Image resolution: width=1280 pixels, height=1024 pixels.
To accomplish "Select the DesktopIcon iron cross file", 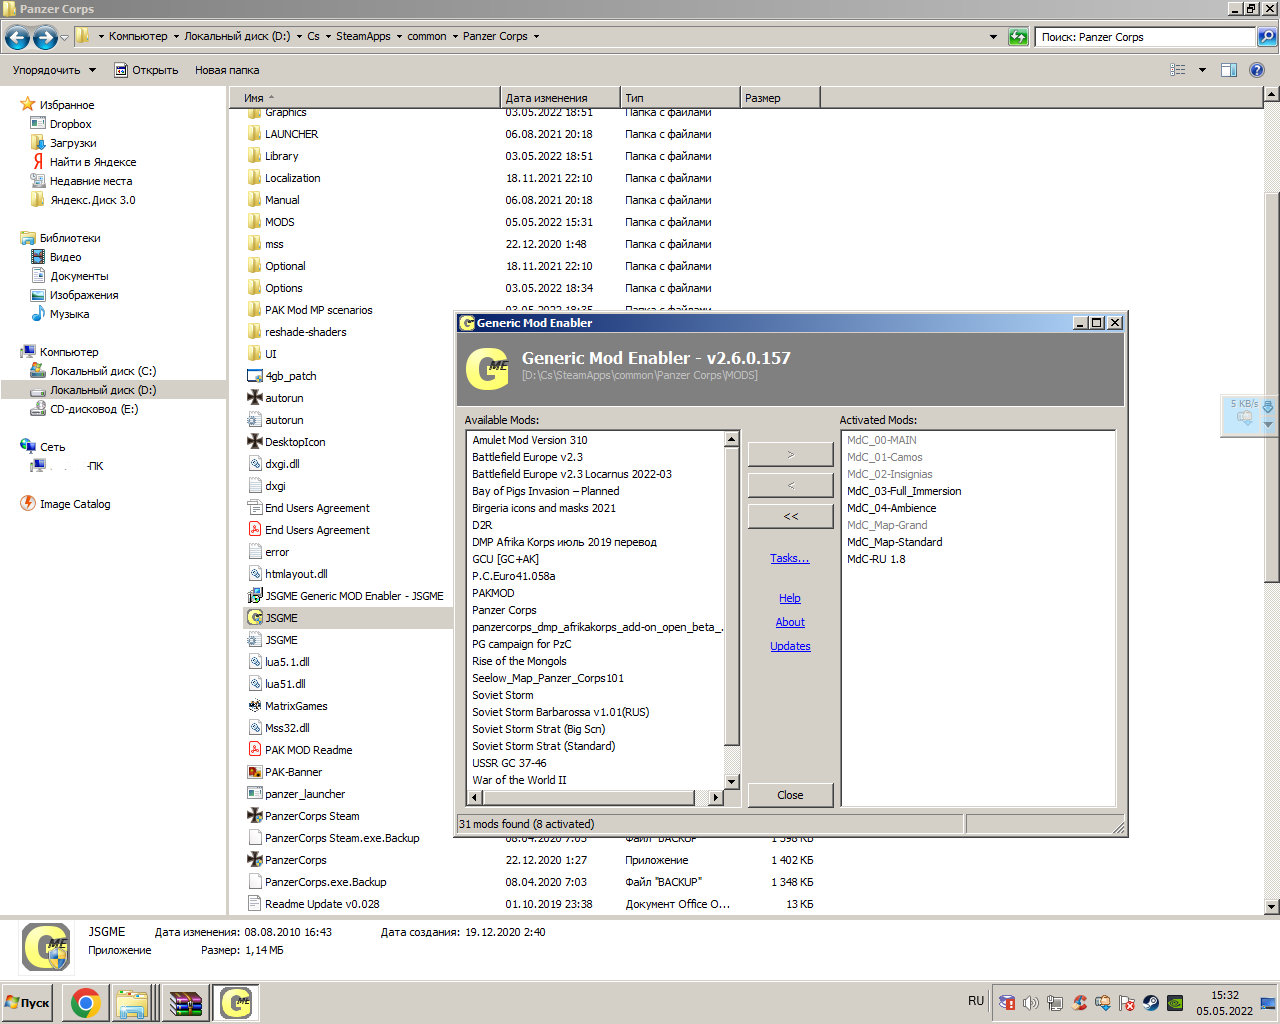I will pyautogui.click(x=255, y=442).
